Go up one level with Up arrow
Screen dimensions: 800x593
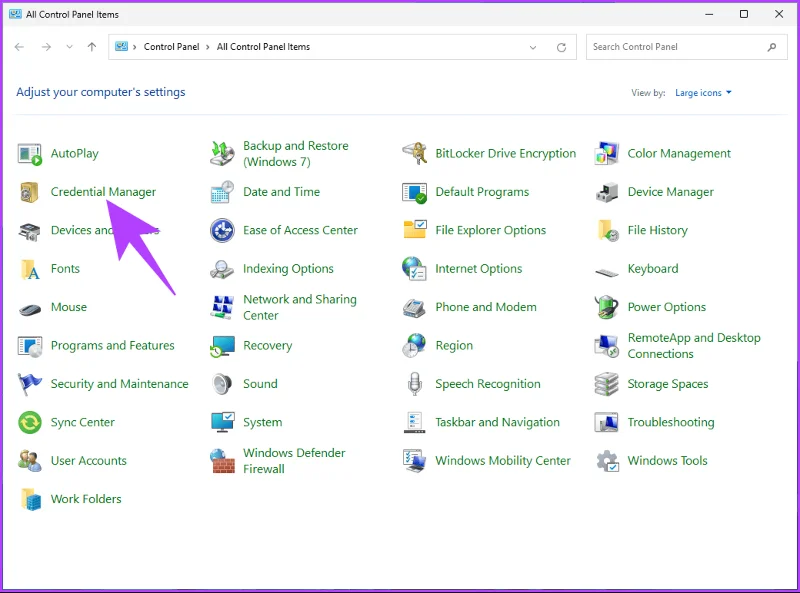[x=92, y=47]
